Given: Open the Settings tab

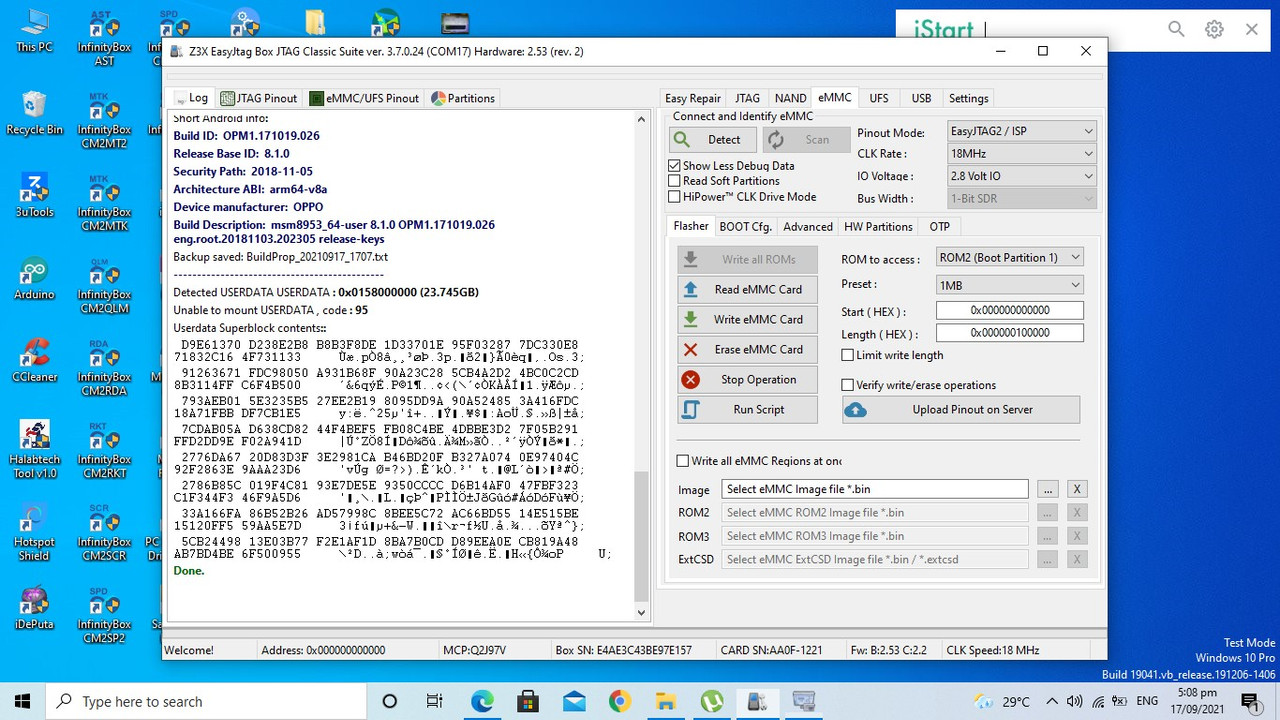Looking at the screenshot, I should tap(968, 98).
